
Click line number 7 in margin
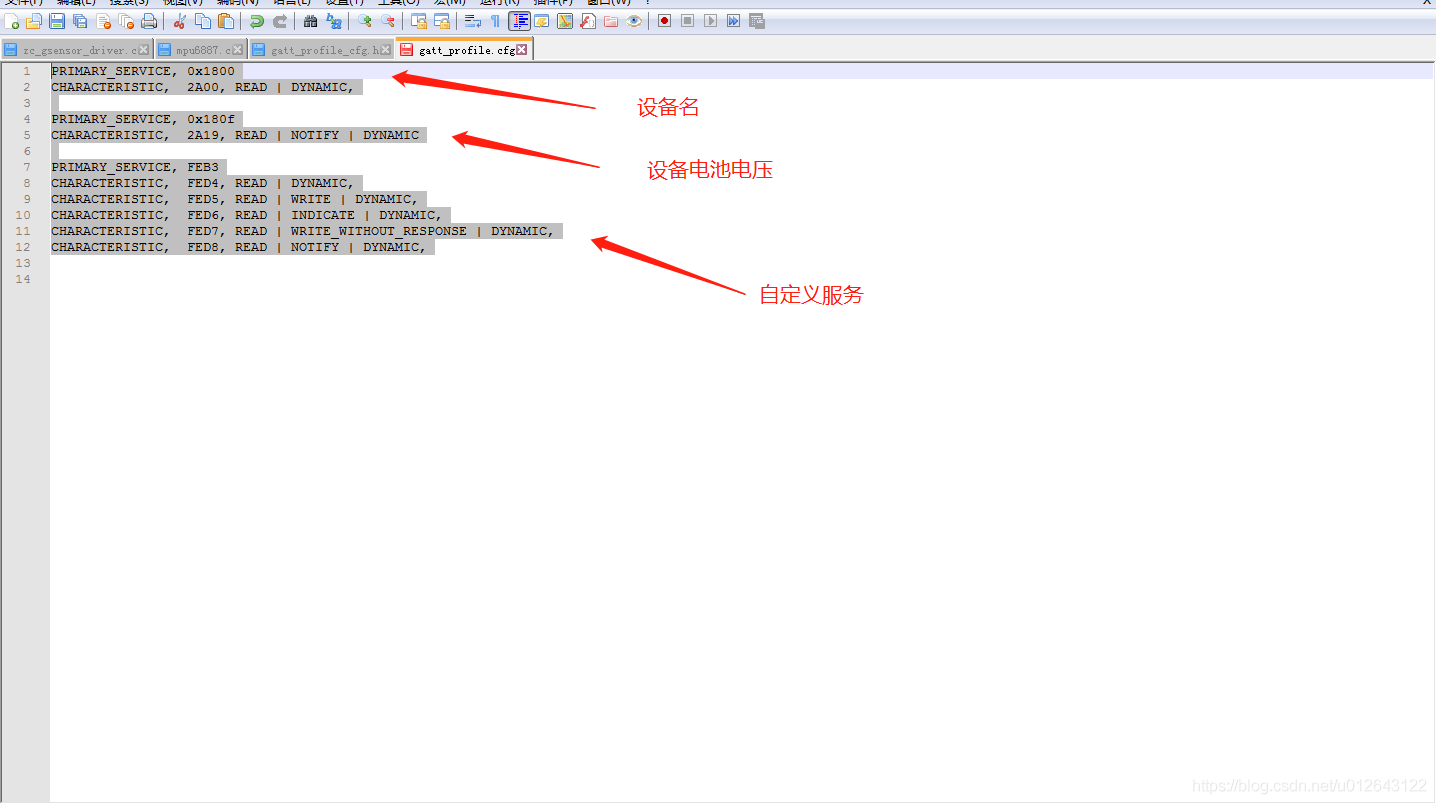pos(27,167)
